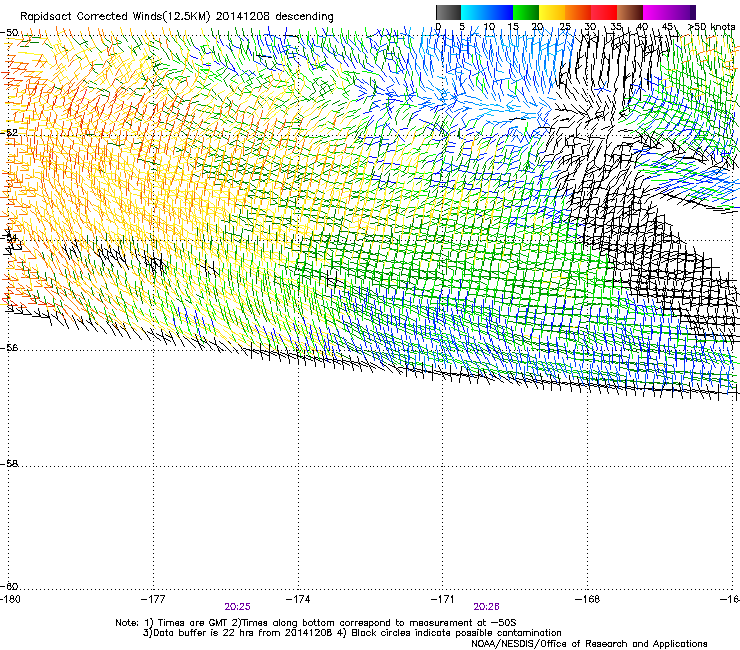
Task: Click the legend tick label '10'
Action: click(489, 27)
